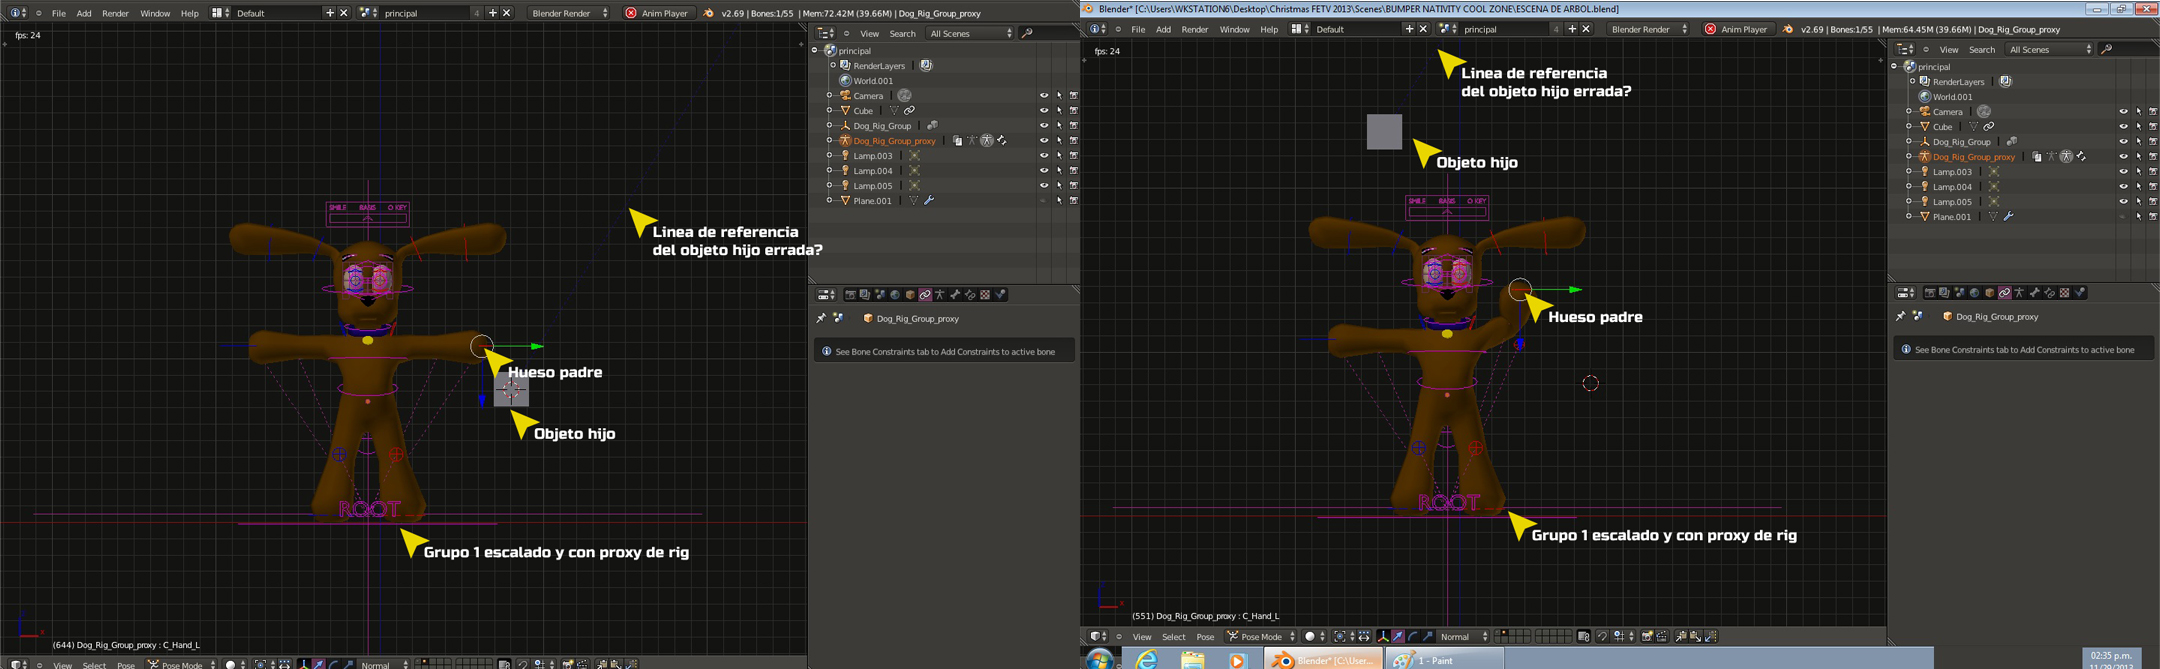Open Blender Render engine dropdown in left window
The height and width of the screenshot is (669, 2160).
570,13
